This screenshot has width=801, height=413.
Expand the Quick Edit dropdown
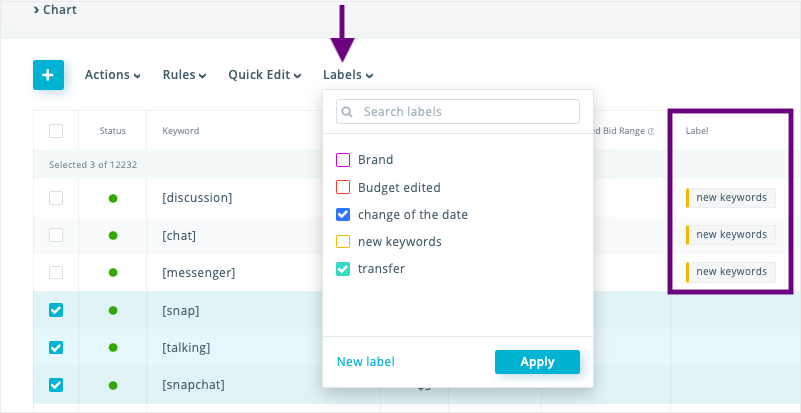264,75
